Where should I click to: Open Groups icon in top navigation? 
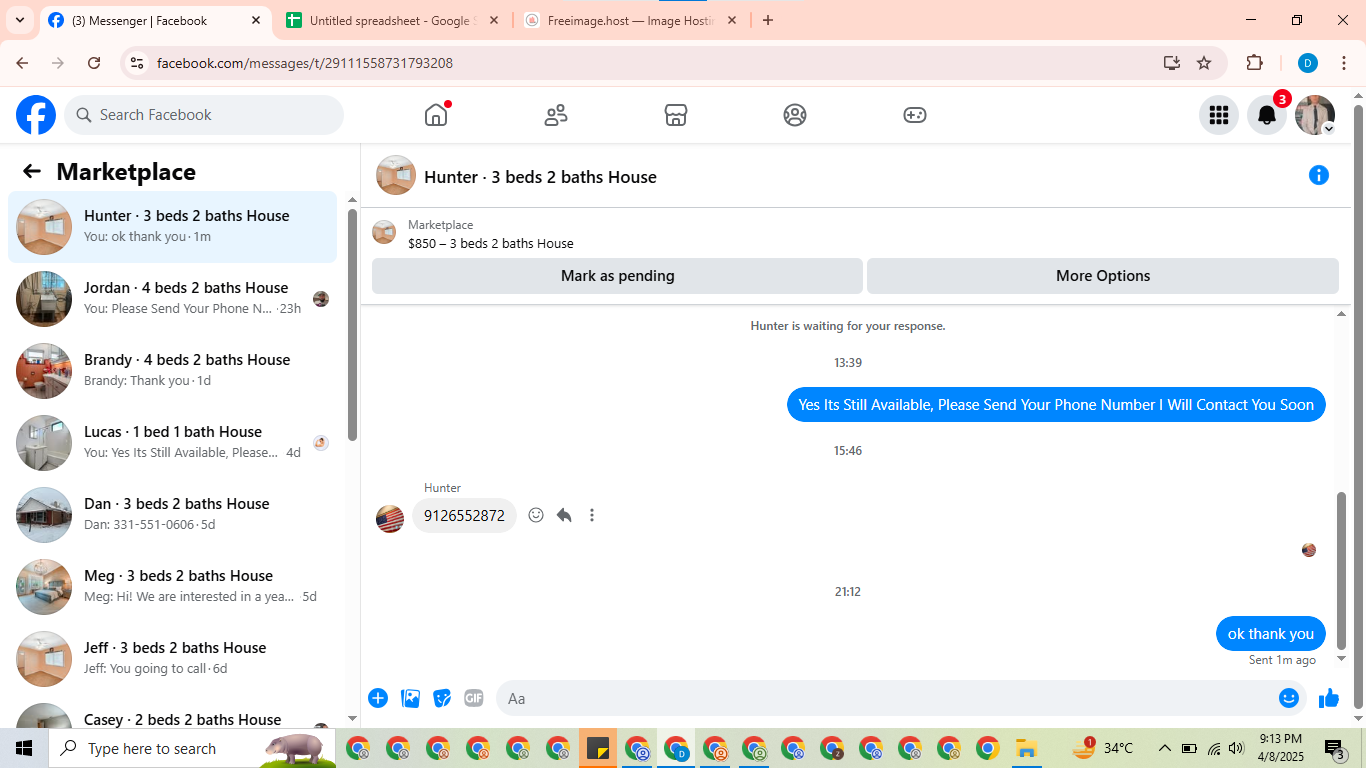[795, 115]
